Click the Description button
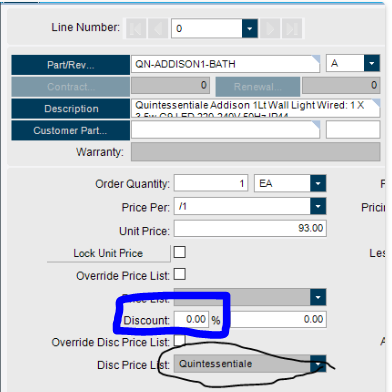The width and height of the screenshot is (392, 392). tap(71, 109)
